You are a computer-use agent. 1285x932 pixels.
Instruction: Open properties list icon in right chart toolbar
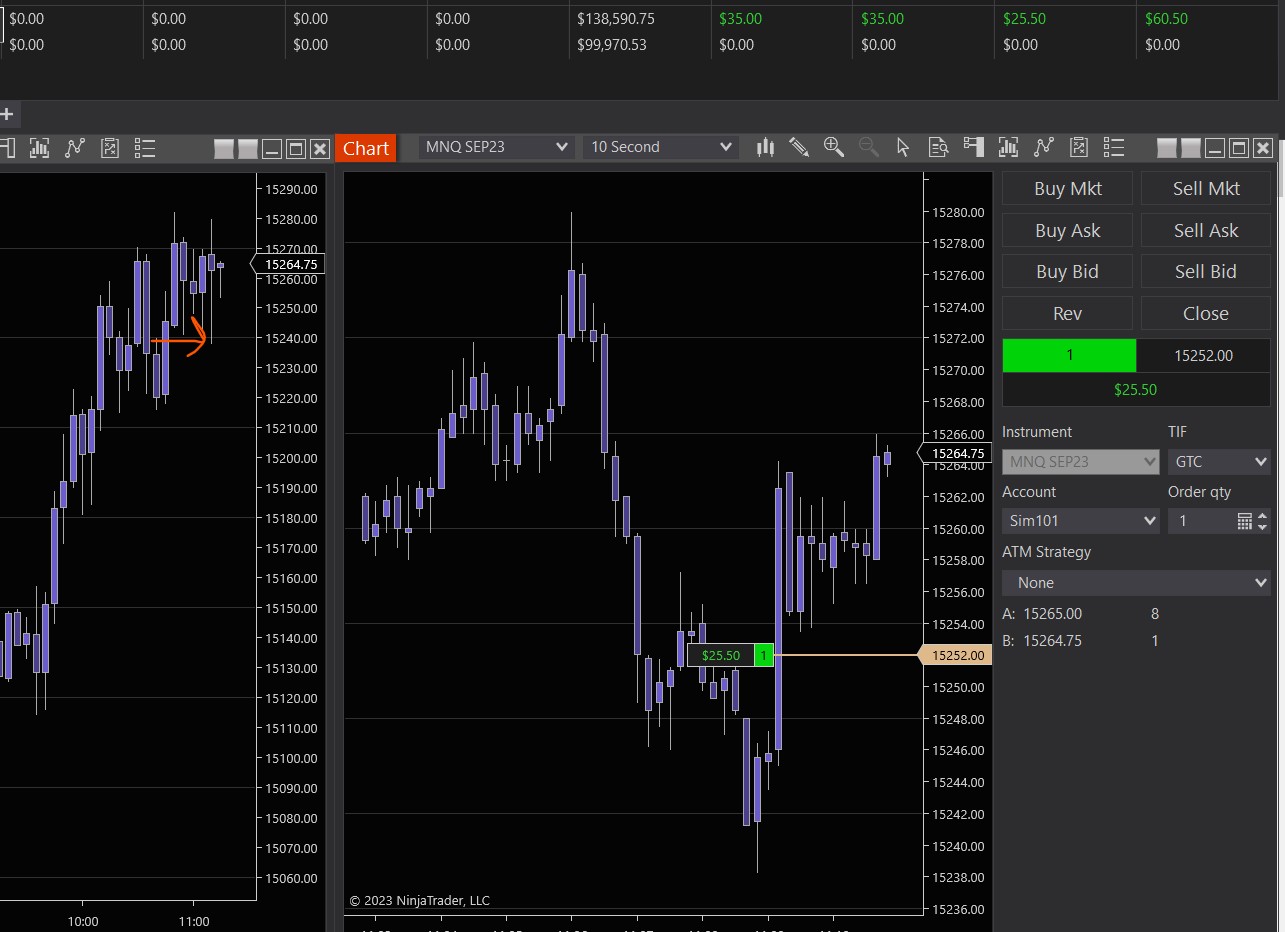(1114, 147)
